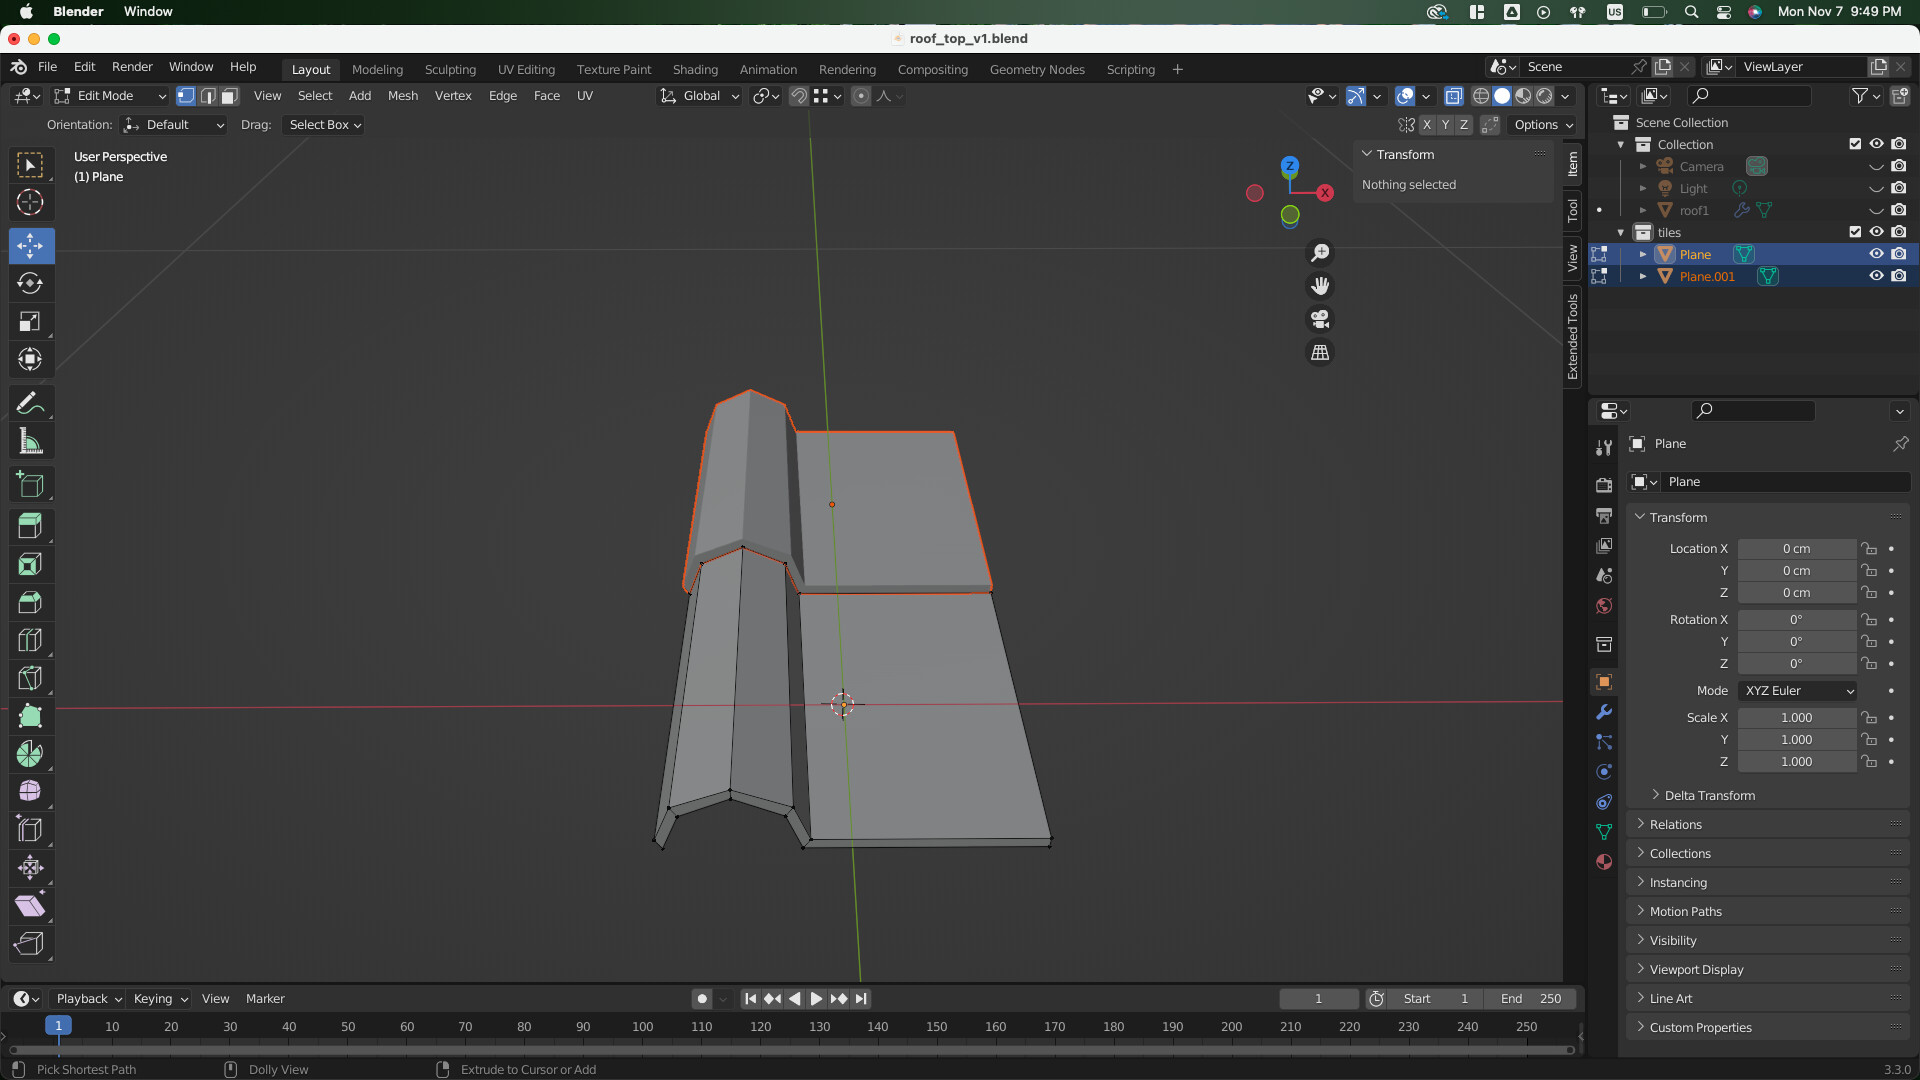Toggle eye visibility for Plane object
This screenshot has width=1920, height=1080.
coord(1876,254)
